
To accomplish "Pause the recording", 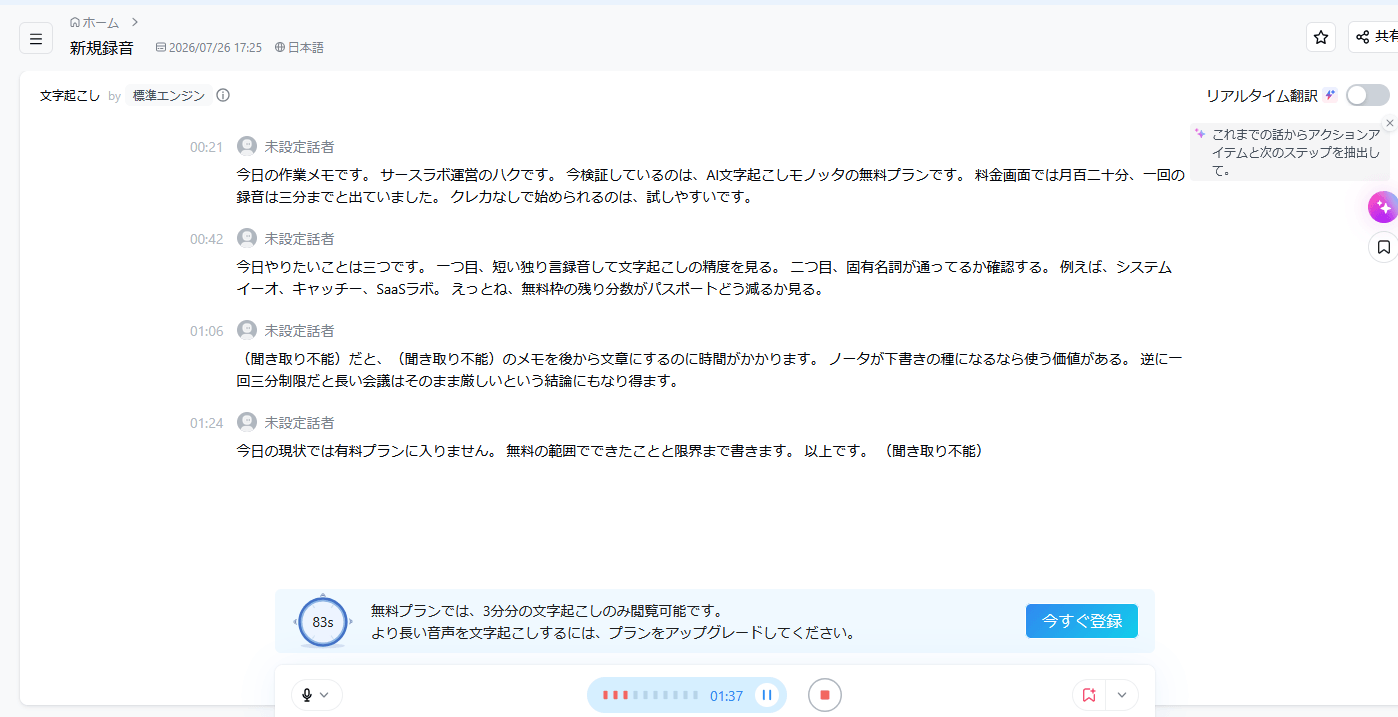I will tap(767, 695).
